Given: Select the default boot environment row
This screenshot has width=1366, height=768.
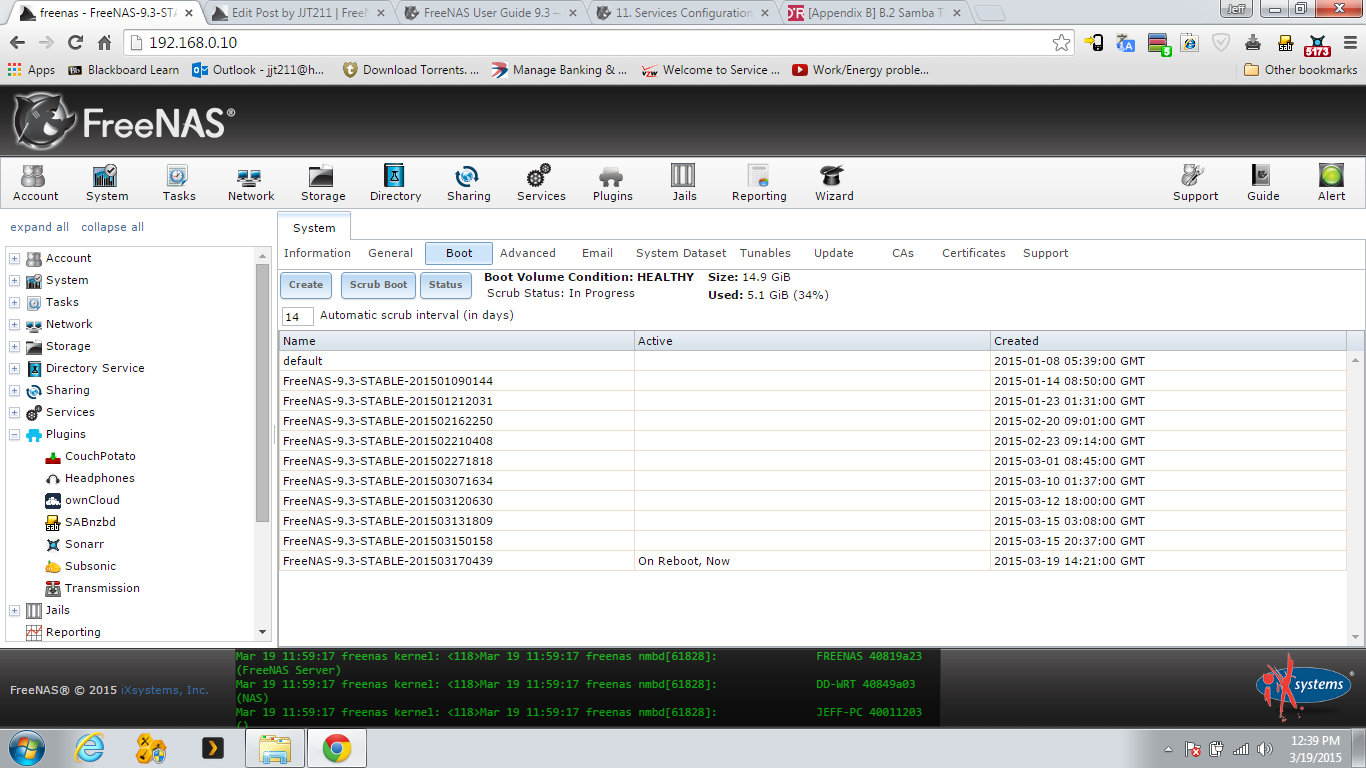Looking at the screenshot, I should (813, 361).
